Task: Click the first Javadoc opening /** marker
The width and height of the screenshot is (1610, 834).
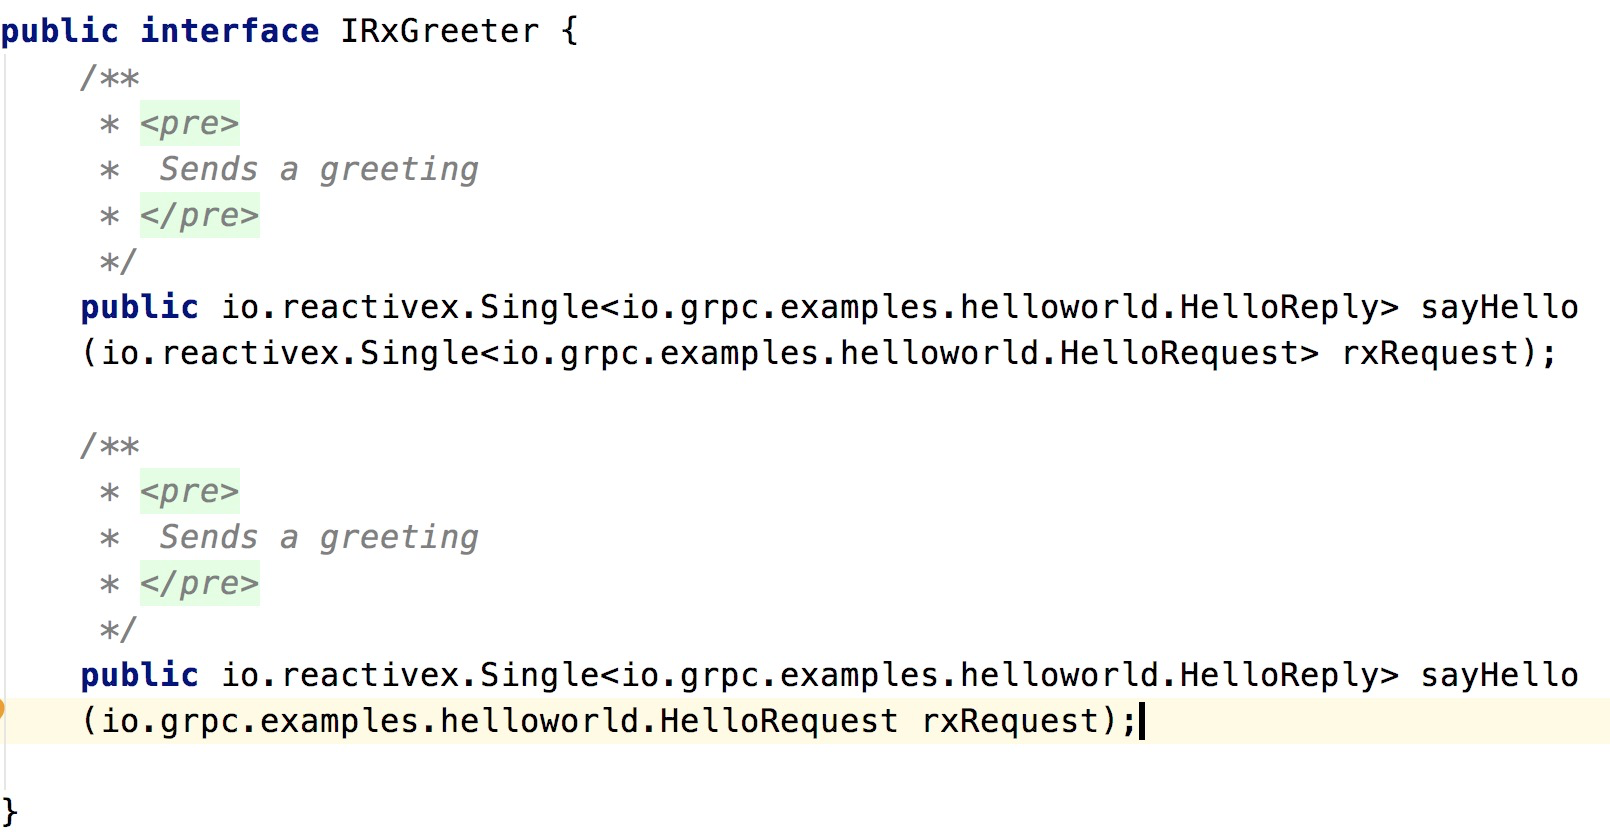Action: [109, 77]
